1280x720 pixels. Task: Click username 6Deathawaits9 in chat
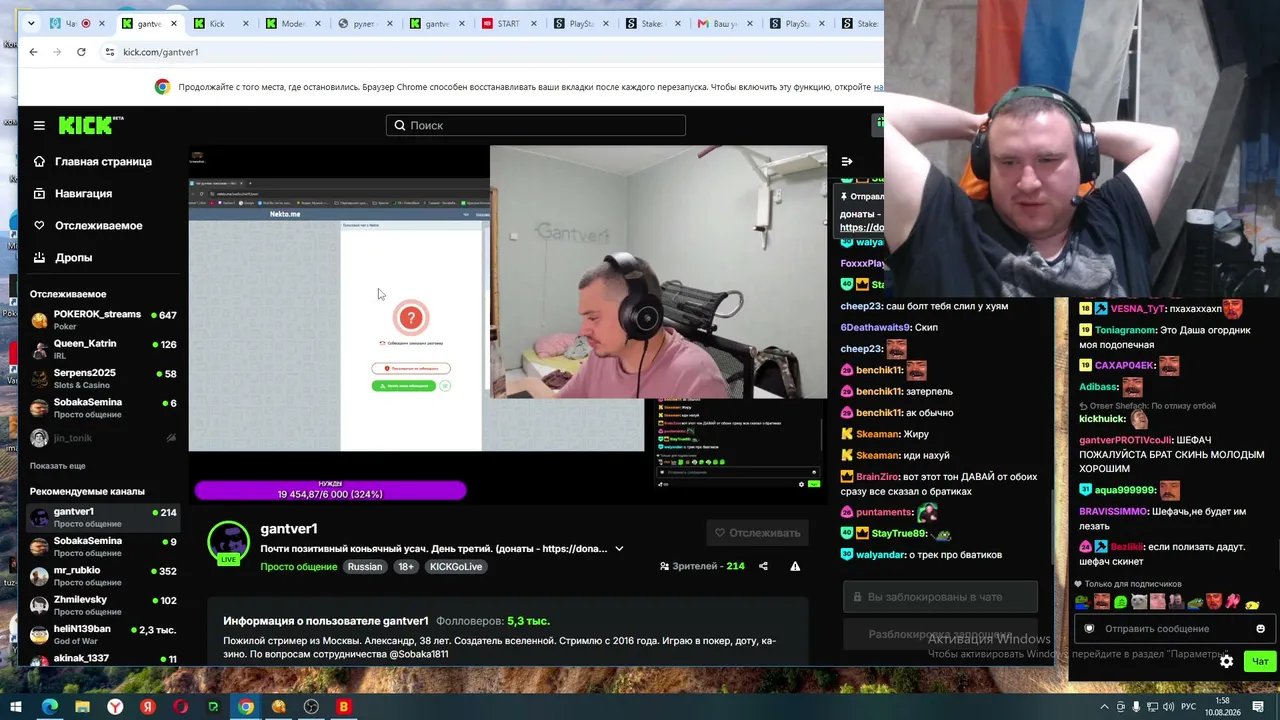tap(875, 328)
